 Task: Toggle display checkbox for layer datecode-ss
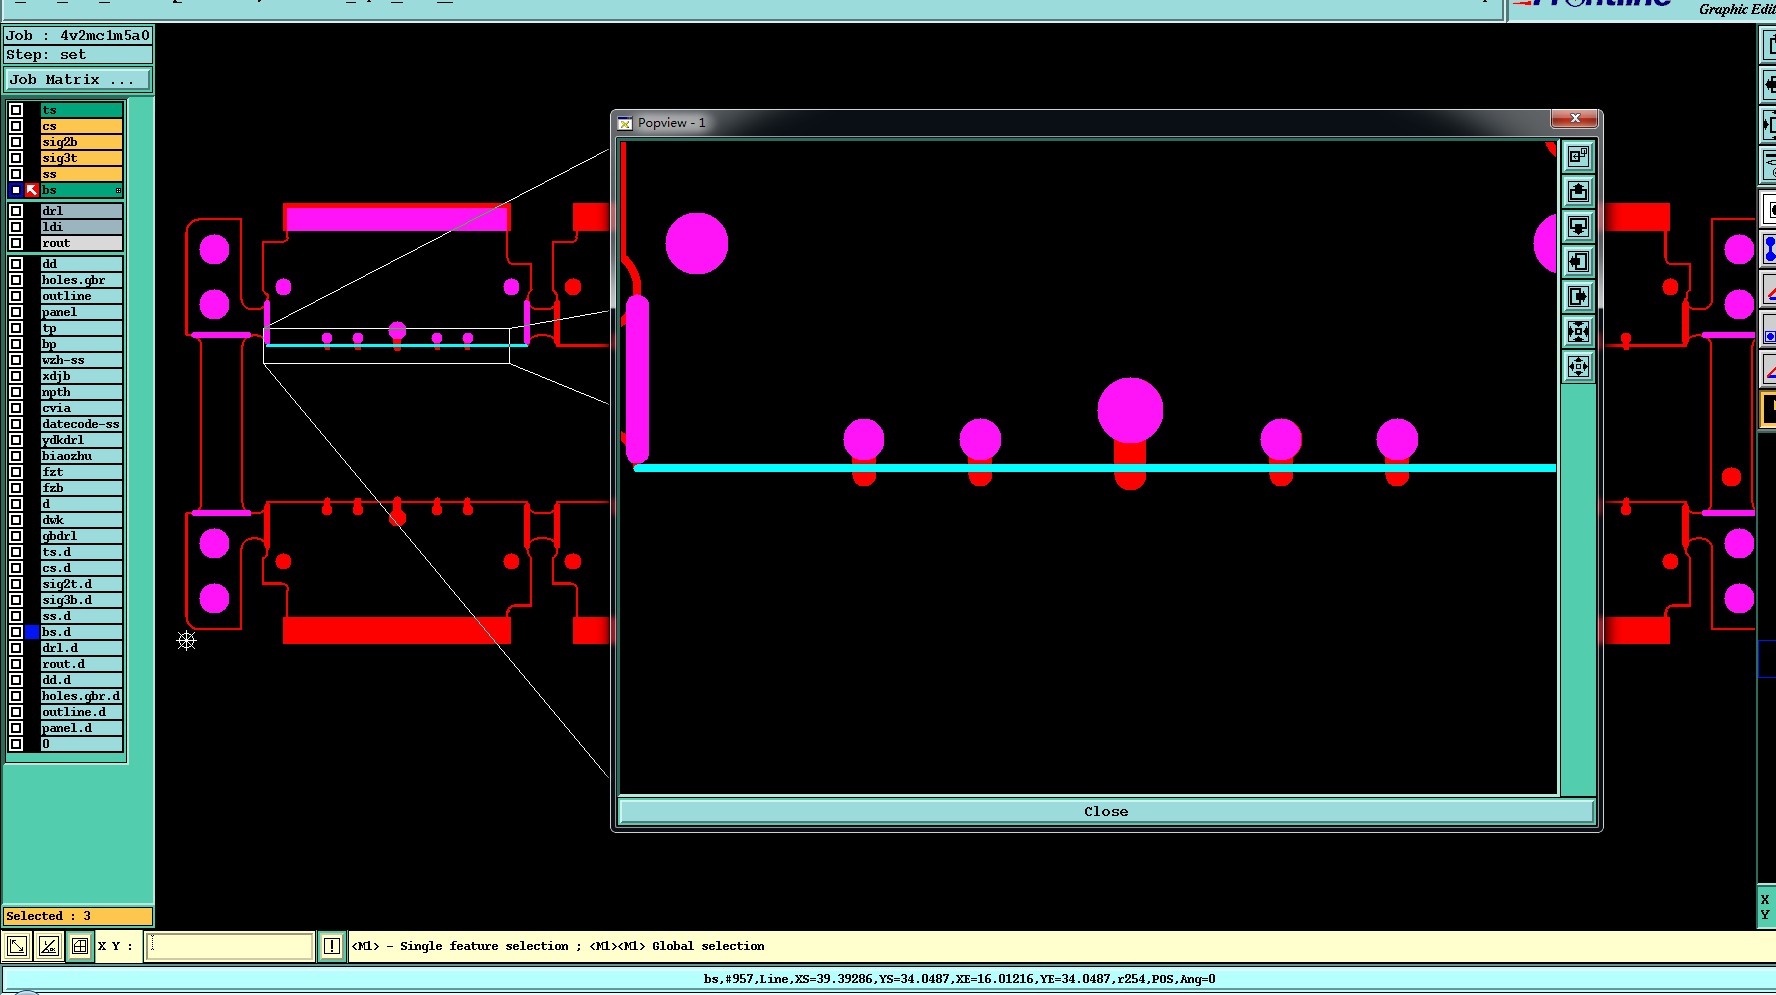16,424
